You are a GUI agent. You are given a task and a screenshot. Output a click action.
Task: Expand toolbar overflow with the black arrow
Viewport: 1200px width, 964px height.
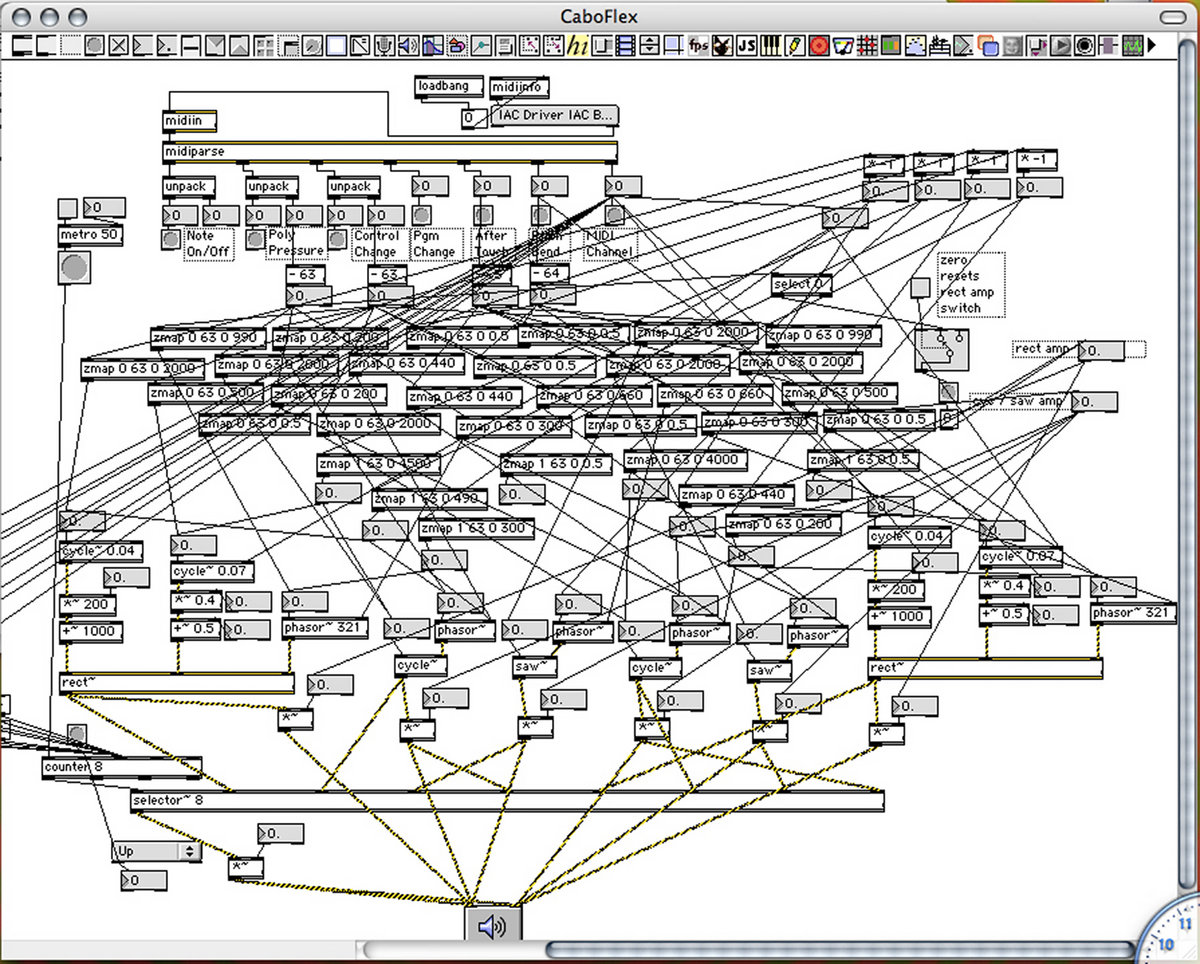(x=1152, y=45)
